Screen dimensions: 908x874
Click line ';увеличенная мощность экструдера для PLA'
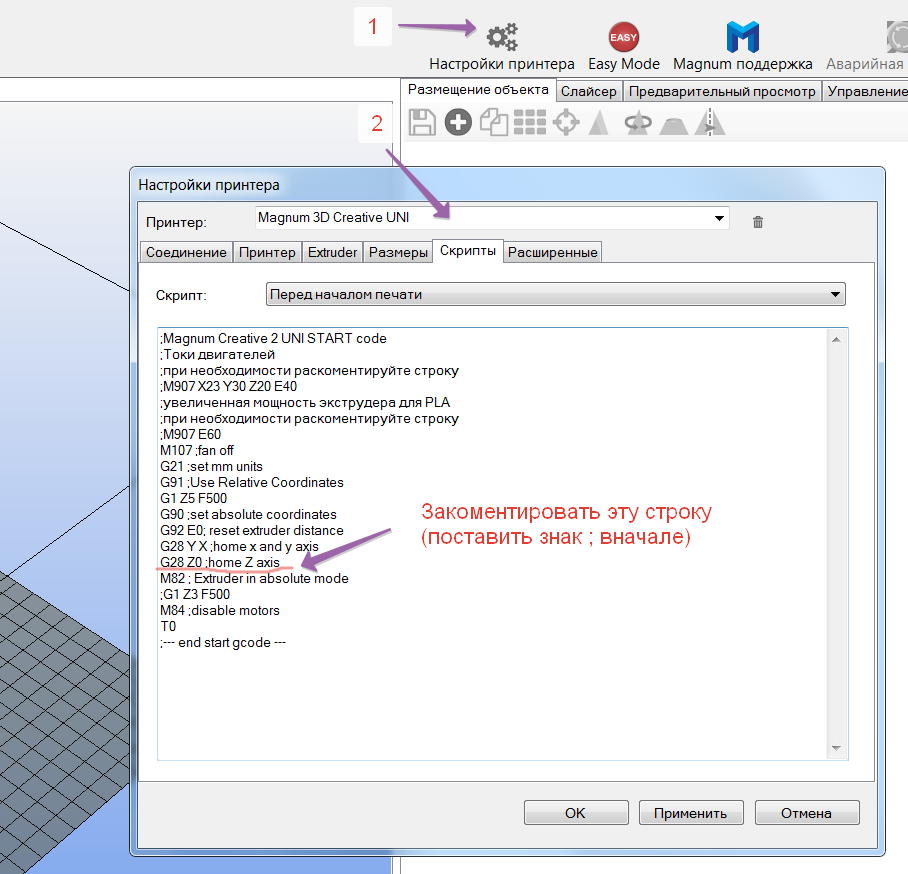pyautogui.click(x=305, y=403)
